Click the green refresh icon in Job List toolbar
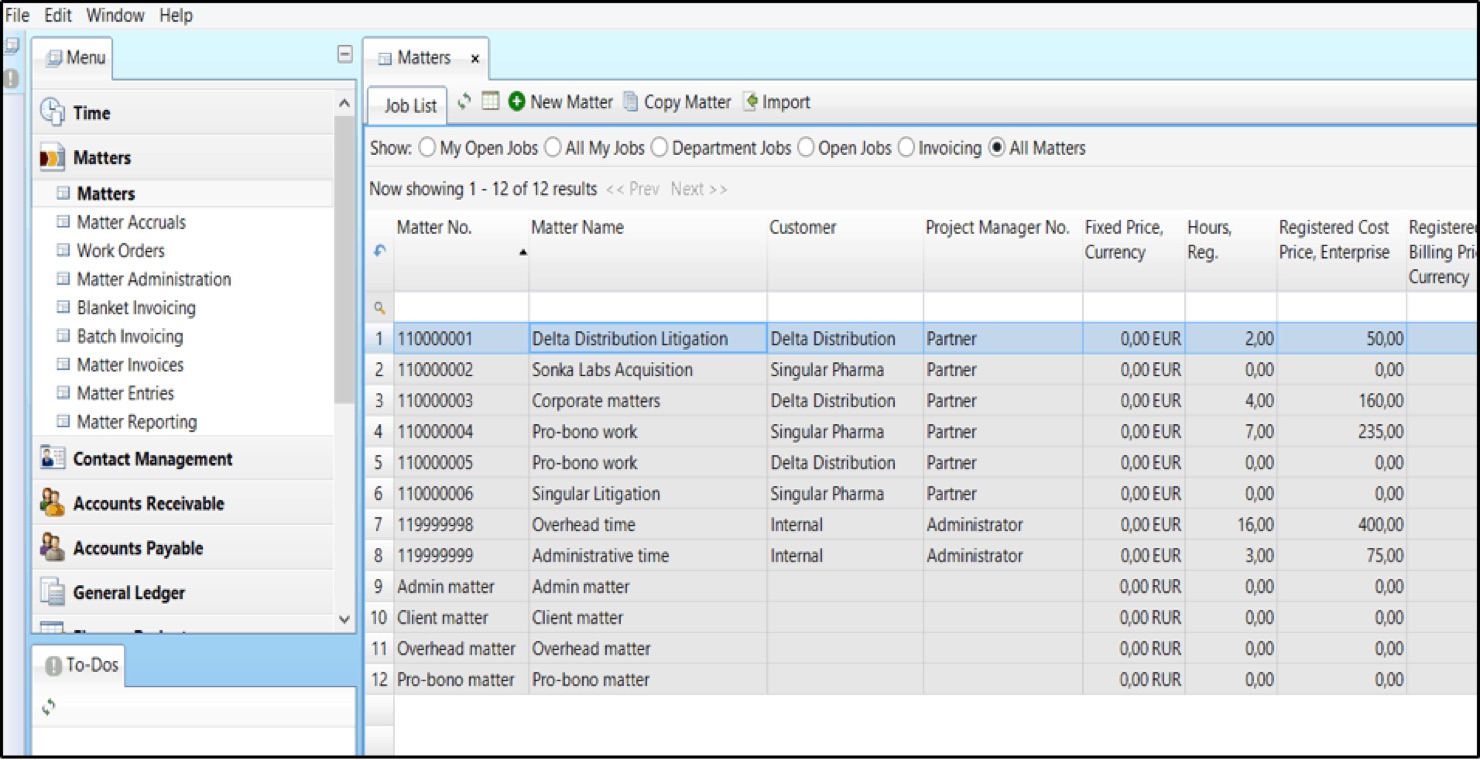Screen dimensions: 1480x760 [x=464, y=102]
